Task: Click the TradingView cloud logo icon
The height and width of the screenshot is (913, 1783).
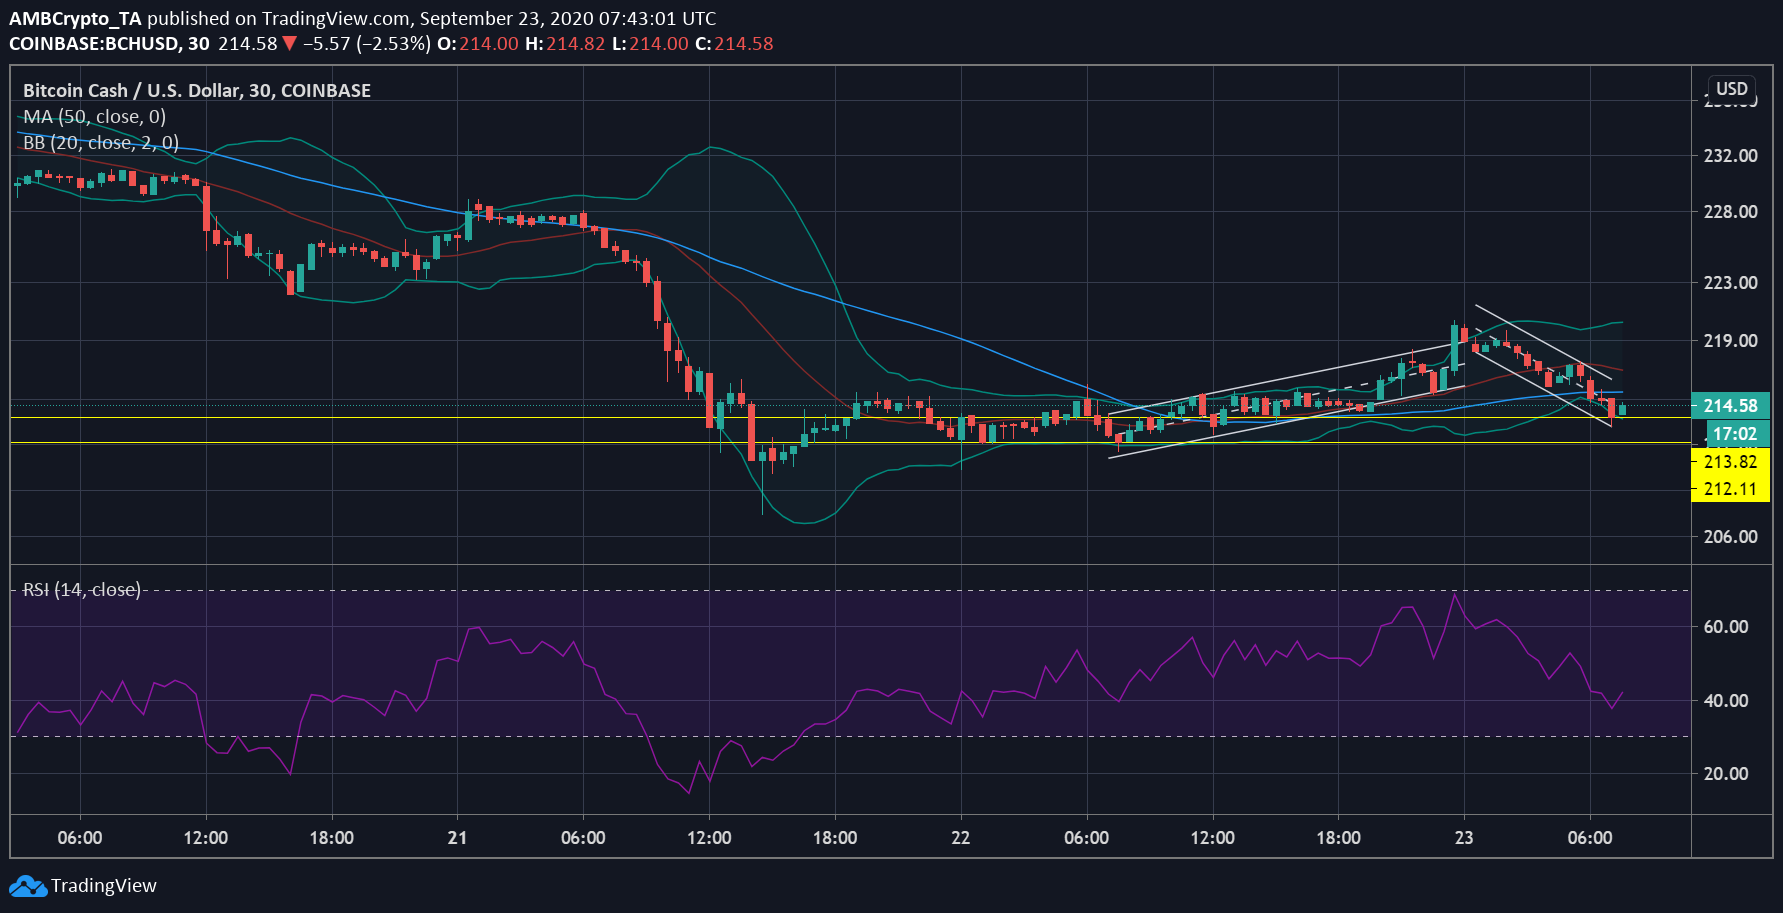Action: click(x=28, y=886)
